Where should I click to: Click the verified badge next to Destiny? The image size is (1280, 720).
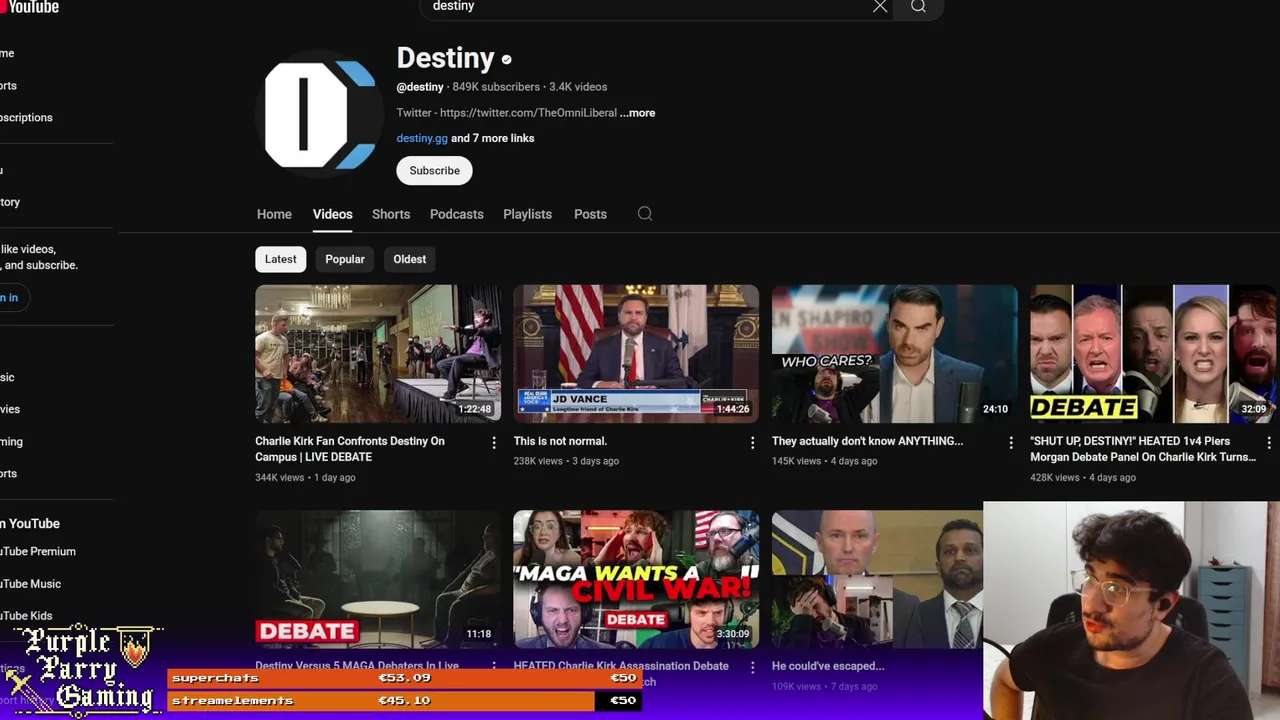pyautogui.click(x=507, y=60)
